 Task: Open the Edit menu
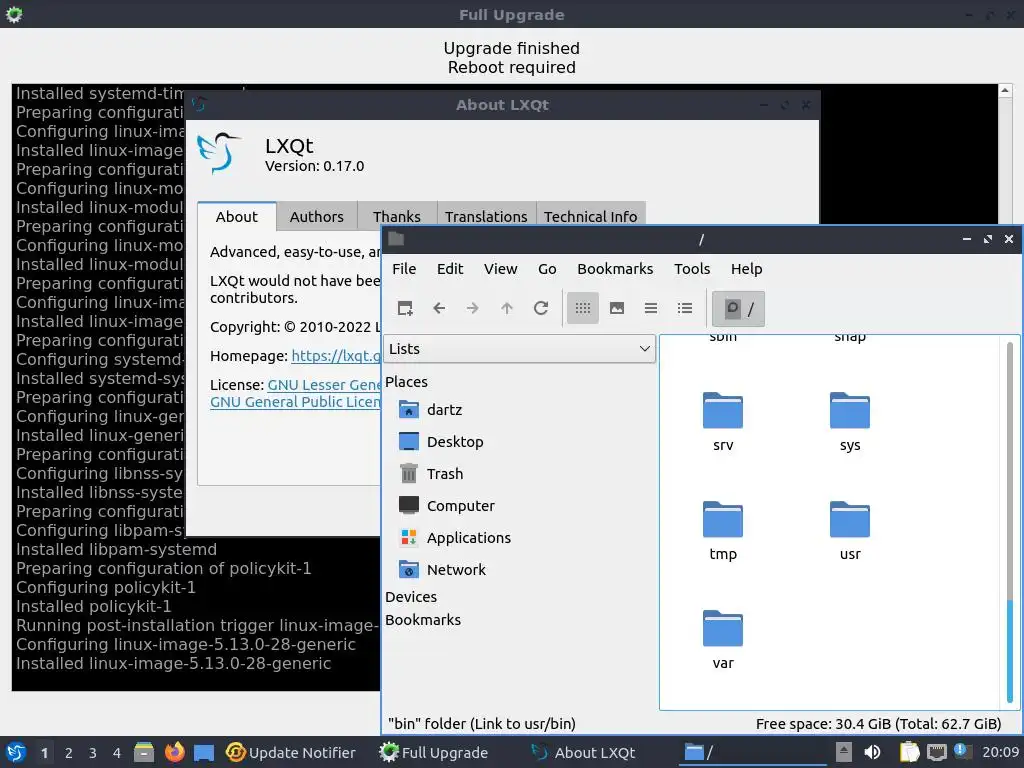[450, 269]
